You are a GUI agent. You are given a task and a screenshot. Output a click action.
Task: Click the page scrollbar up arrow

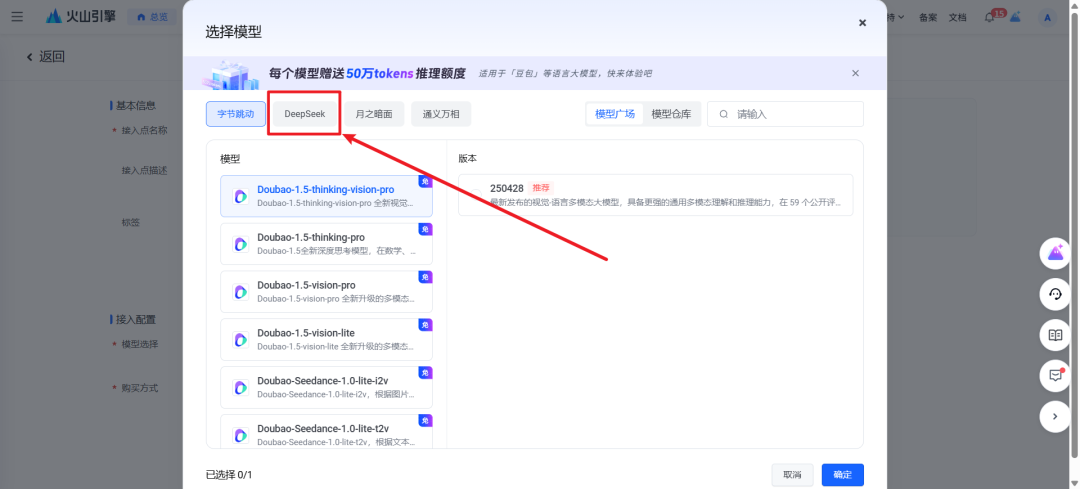click(1074, 6)
